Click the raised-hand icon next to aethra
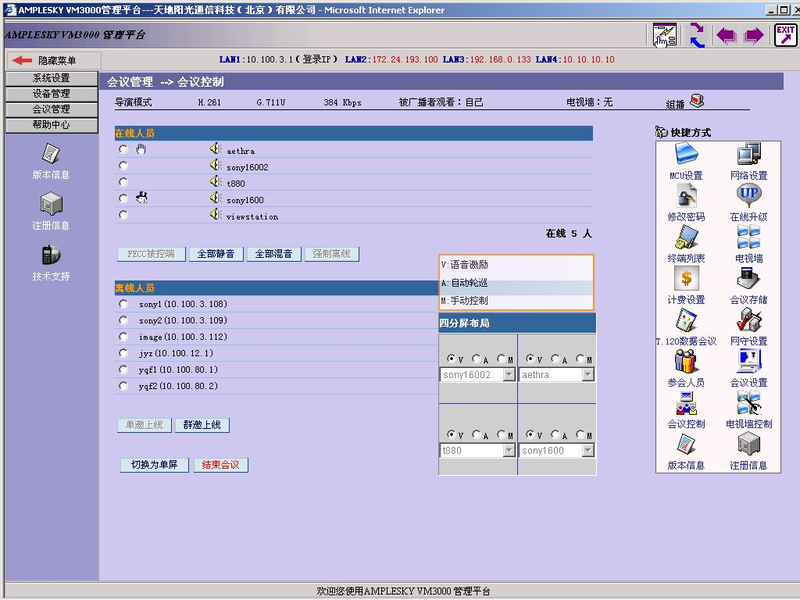This screenshot has height=600, width=800. (141, 149)
